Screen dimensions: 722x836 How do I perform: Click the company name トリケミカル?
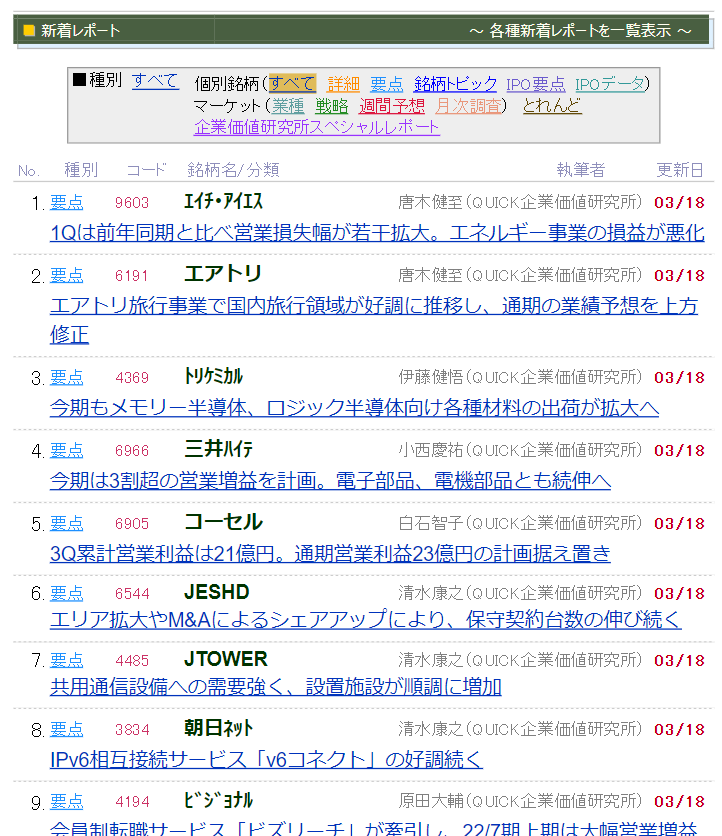pos(213,376)
